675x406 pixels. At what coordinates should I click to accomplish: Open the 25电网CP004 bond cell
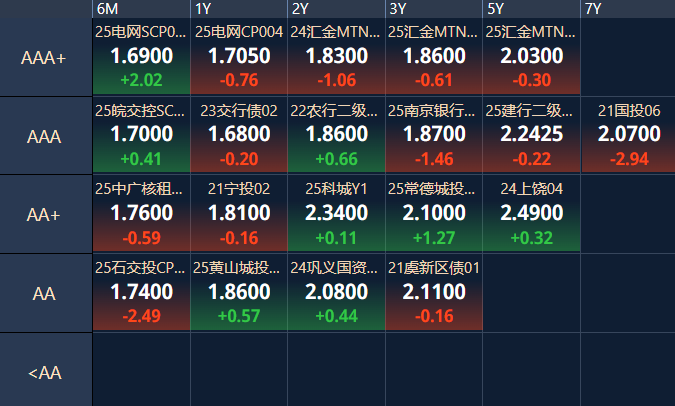[x=239, y=57]
